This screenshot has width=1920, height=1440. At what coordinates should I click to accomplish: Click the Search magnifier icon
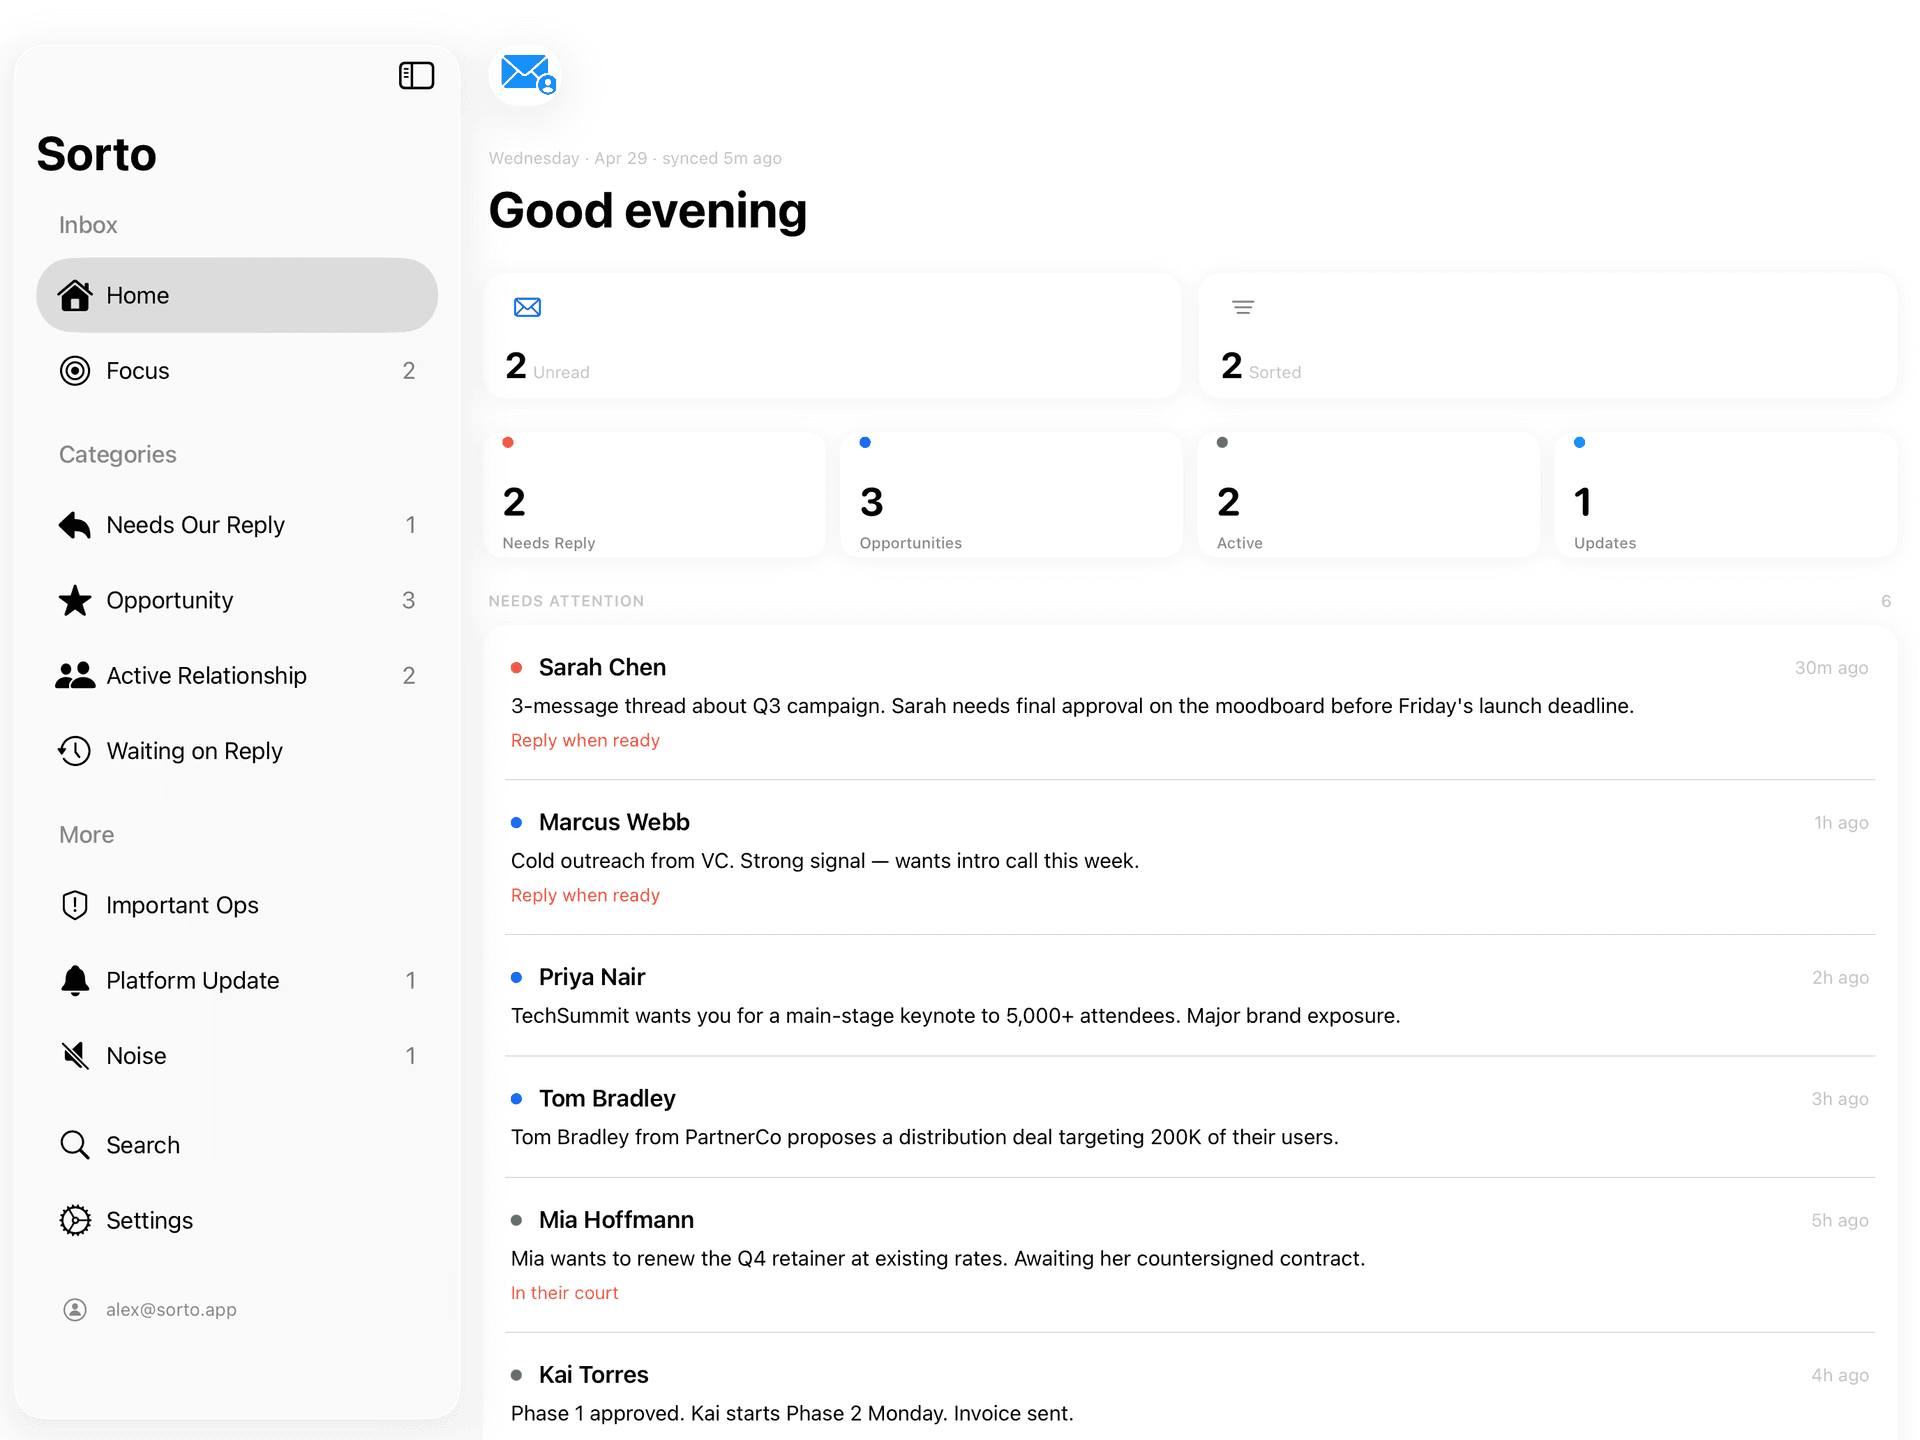pyautogui.click(x=75, y=1145)
